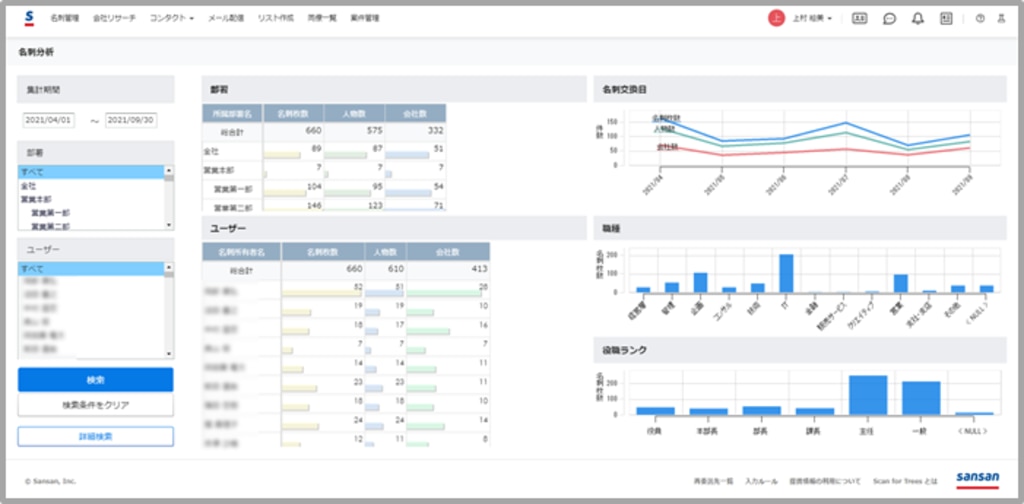Click the 所属部署名 column header
Viewport: 1024px width, 504px height.
[x=232, y=113]
